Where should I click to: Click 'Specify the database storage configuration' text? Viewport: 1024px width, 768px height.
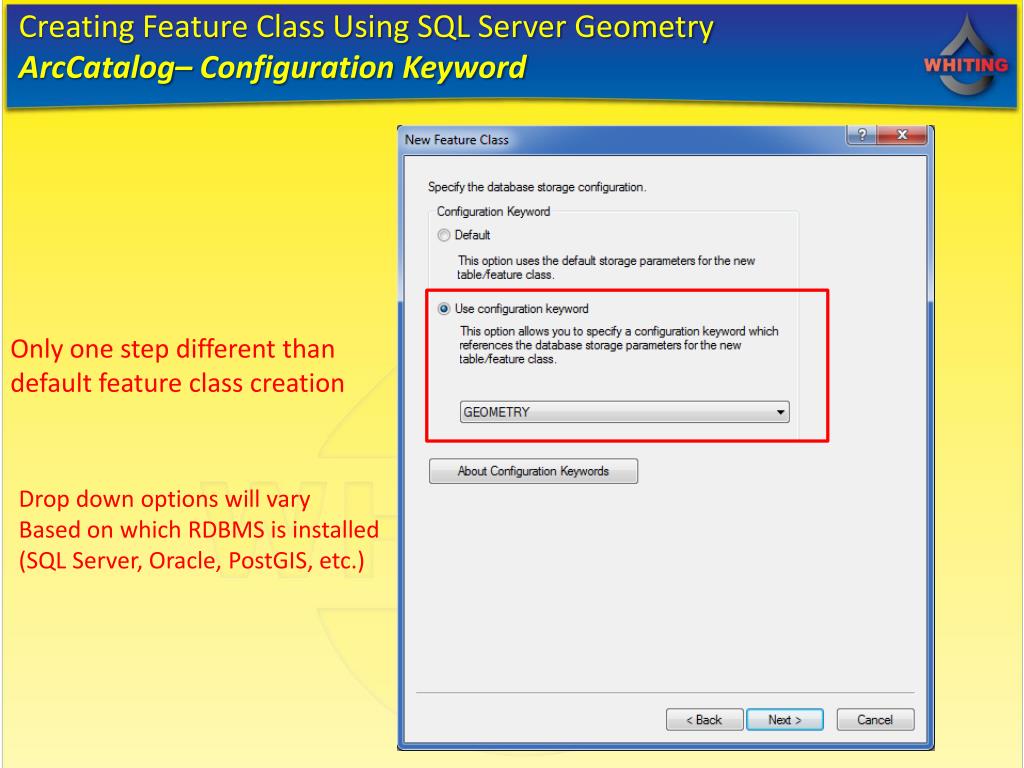537,187
